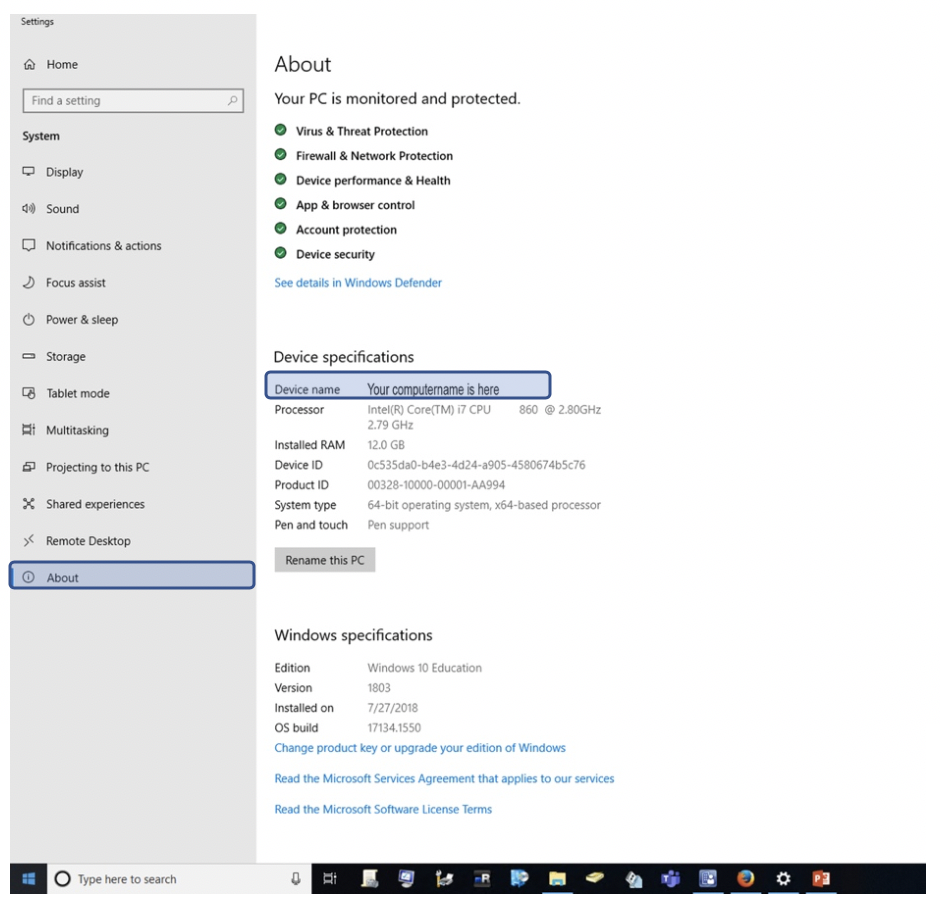Click the search magnifier in Find a setting
Image resolution: width=940 pixels, height=906 pixels.
(232, 100)
